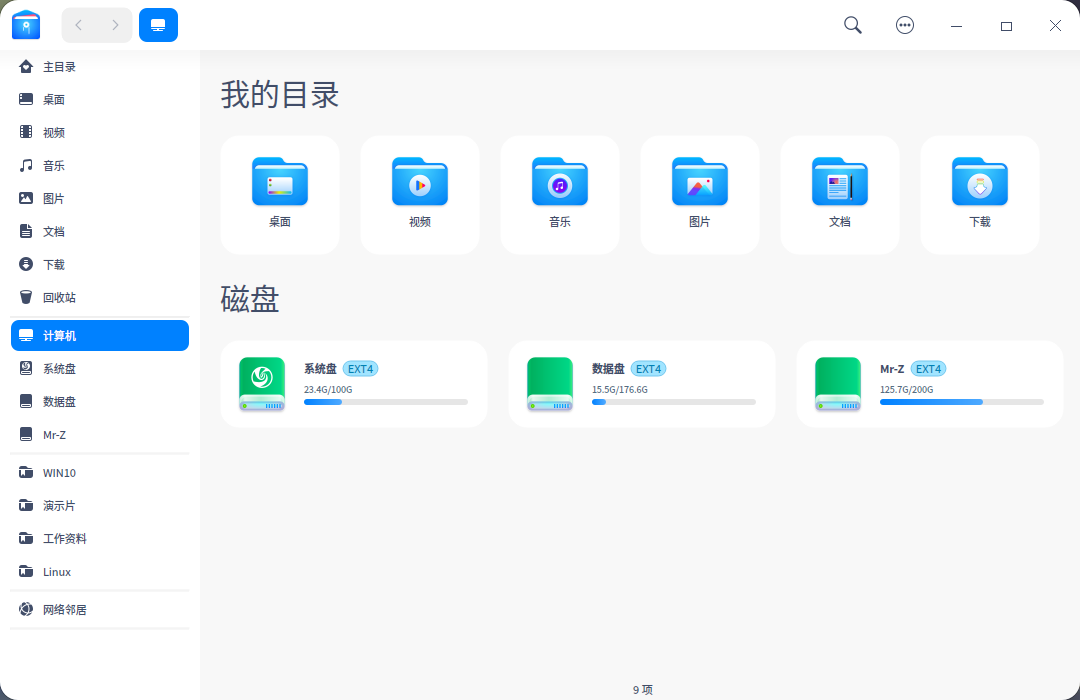Open the 视频 folder card icon

[419, 182]
